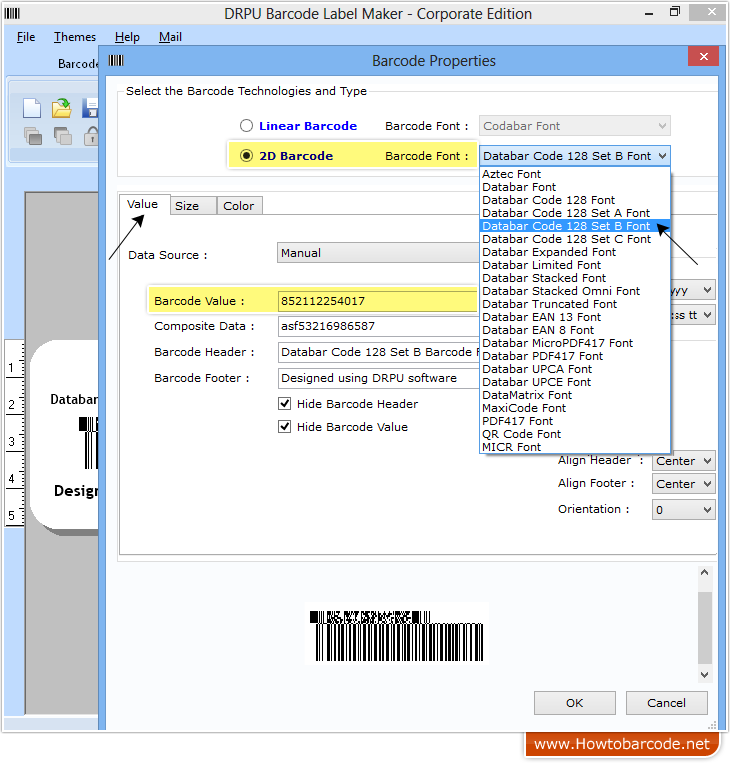
Task: Click the barcode icon in Barcode Properties title
Action: click(x=116, y=61)
